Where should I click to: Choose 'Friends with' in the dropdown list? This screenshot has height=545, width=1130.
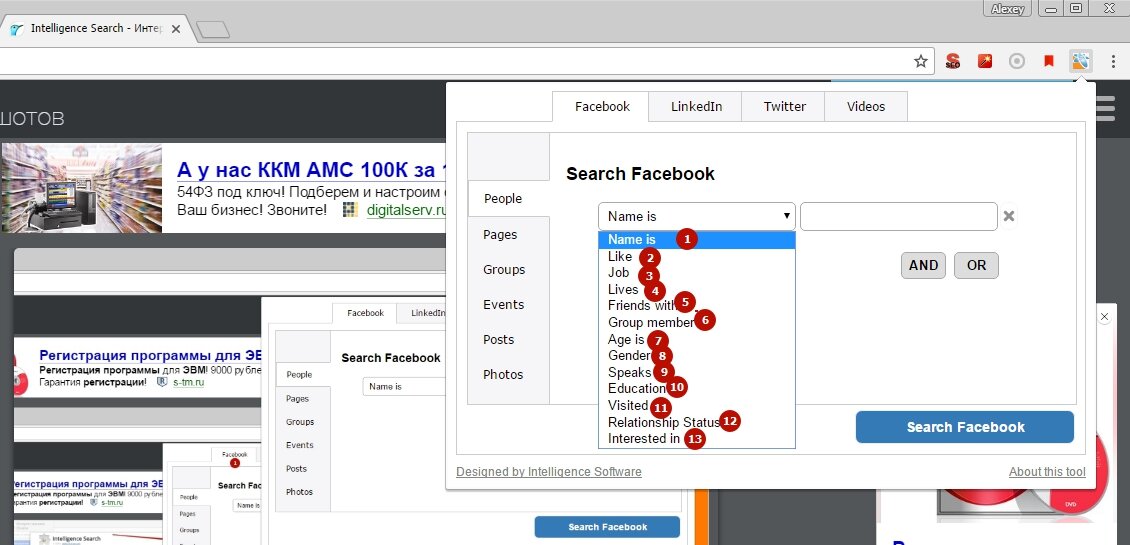[696, 306]
